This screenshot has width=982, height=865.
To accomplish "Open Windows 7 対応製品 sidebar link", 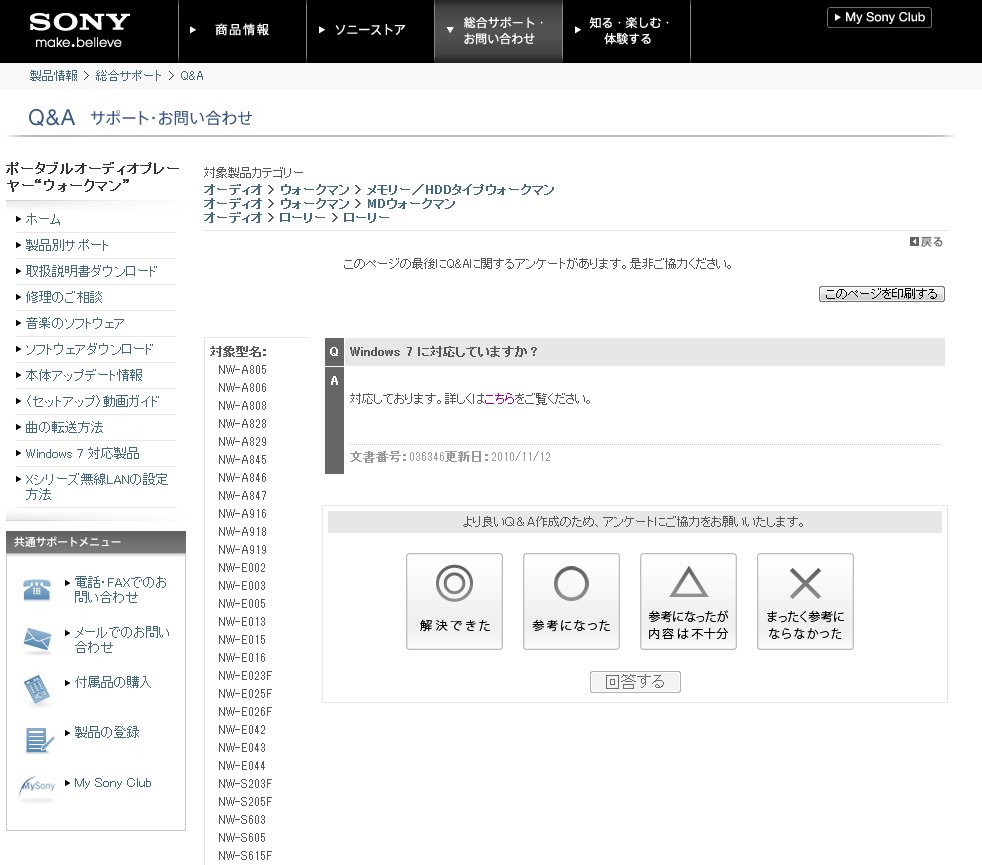I will coord(83,453).
